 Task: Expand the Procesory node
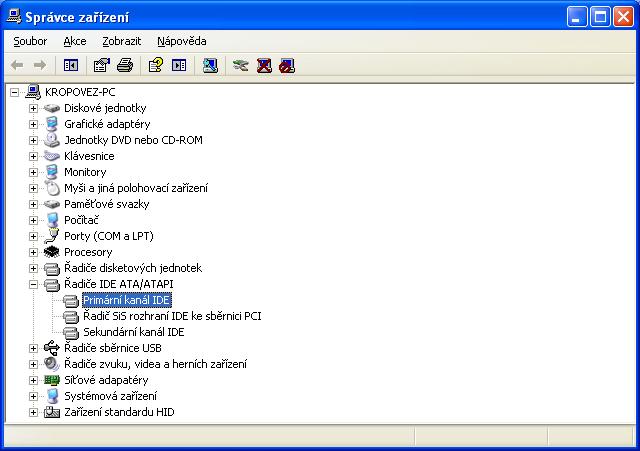click(x=33, y=252)
